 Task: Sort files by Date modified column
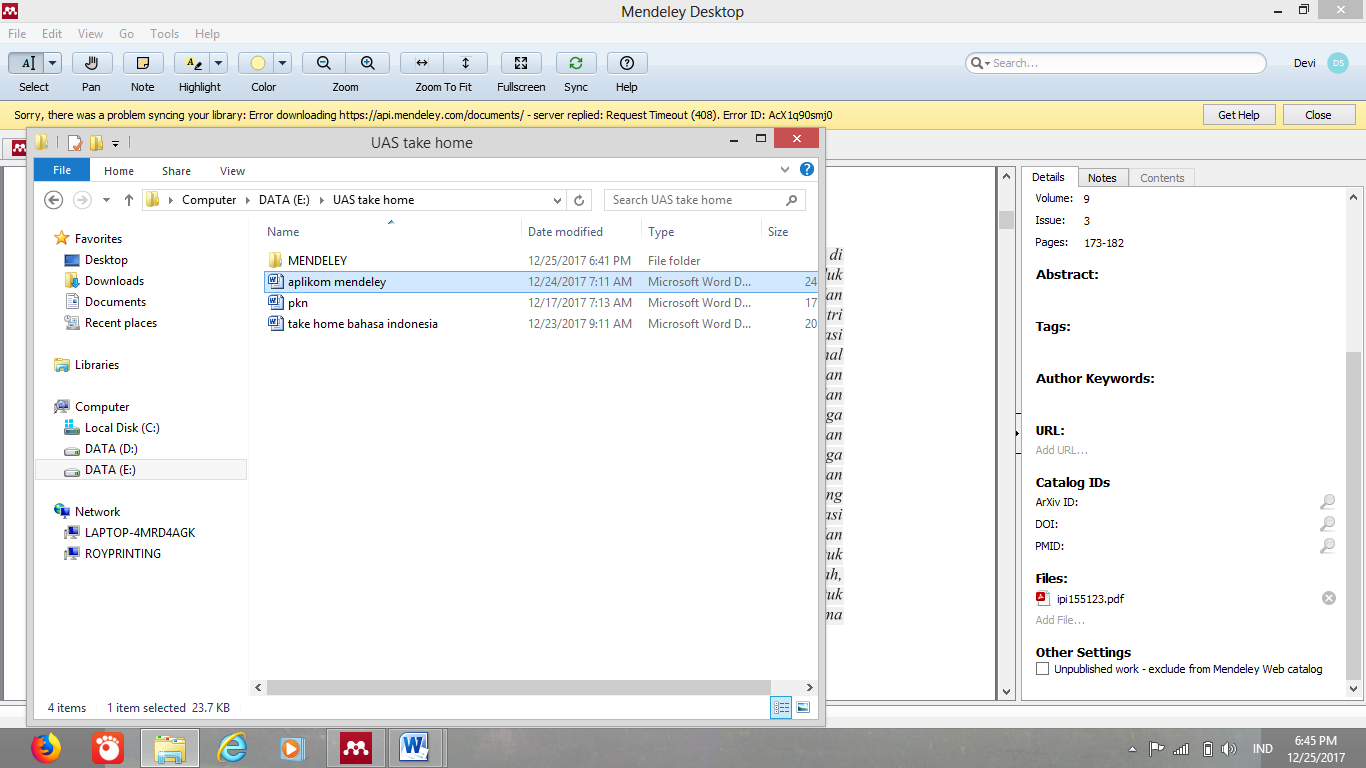point(565,232)
